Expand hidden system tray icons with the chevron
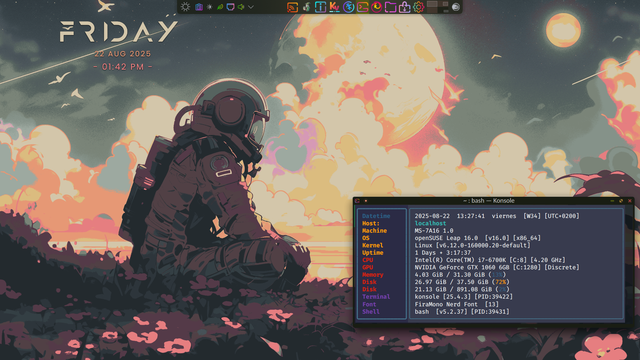Viewport: 640px width, 360px height. pyautogui.click(x=251, y=7)
